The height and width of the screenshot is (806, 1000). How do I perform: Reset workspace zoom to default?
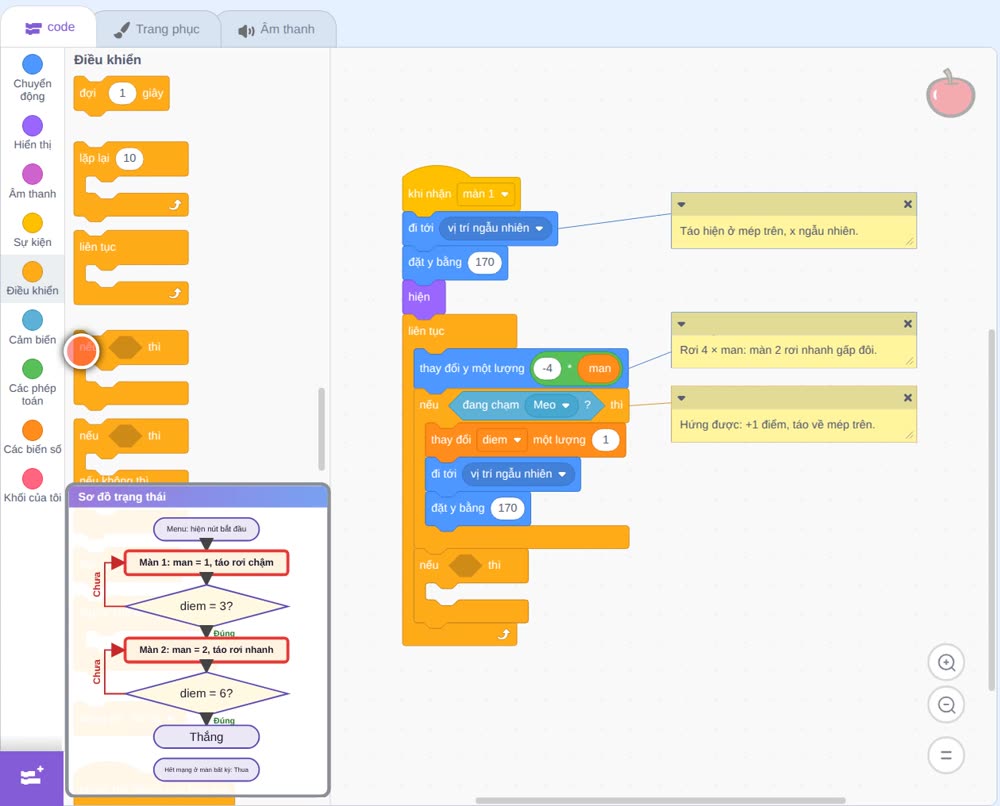(x=946, y=756)
